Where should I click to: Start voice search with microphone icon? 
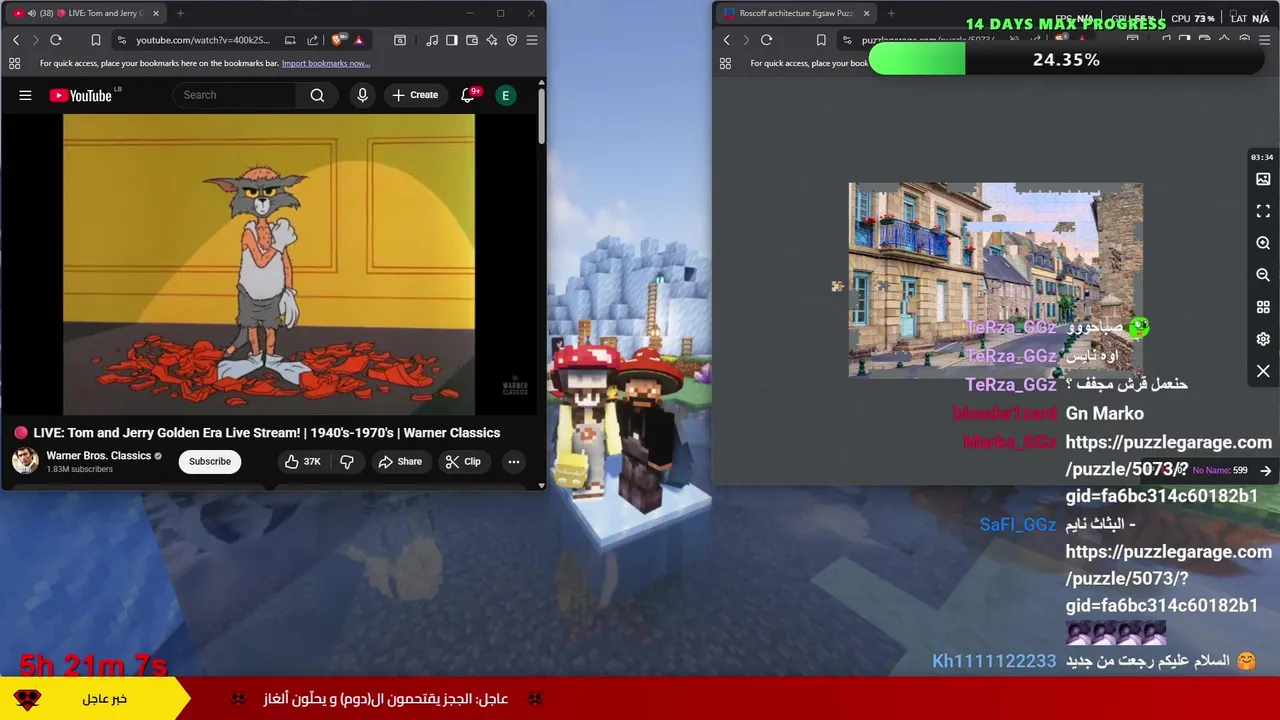(362, 95)
